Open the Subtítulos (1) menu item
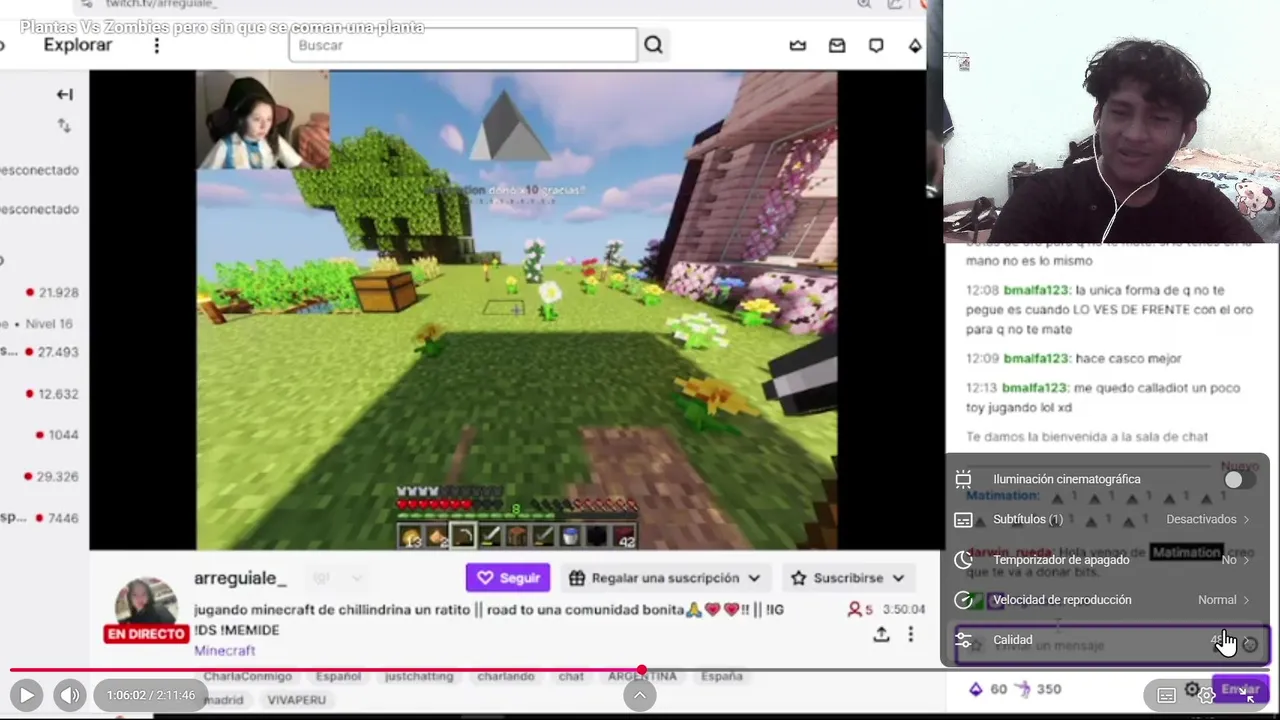The width and height of the screenshot is (1280, 720). pyautogui.click(x=1107, y=520)
